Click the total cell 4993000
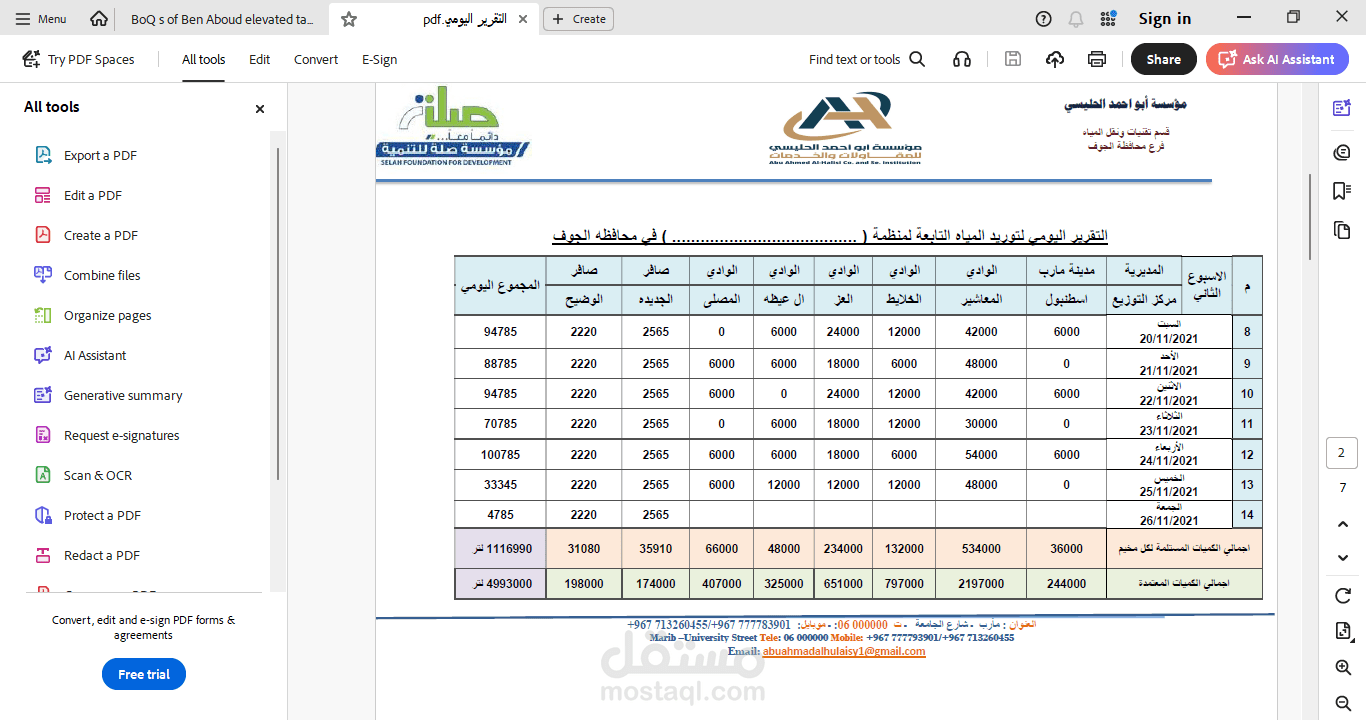Viewport: 1366px width, 720px height. (x=500, y=583)
